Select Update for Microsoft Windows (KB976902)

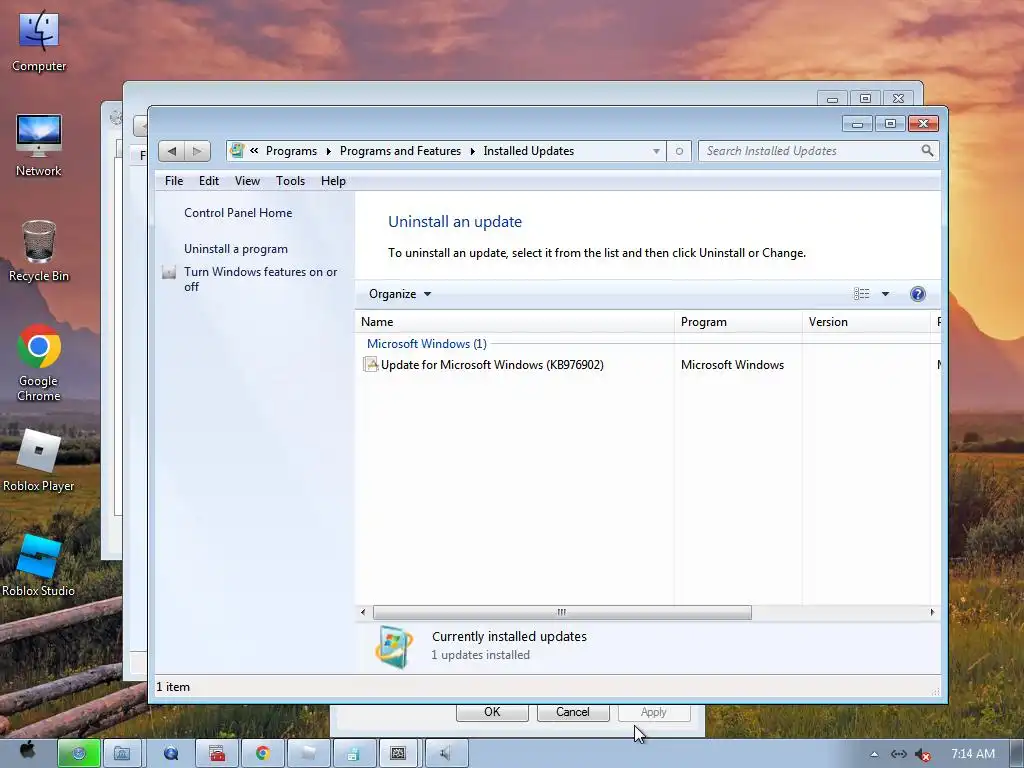[492, 365]
